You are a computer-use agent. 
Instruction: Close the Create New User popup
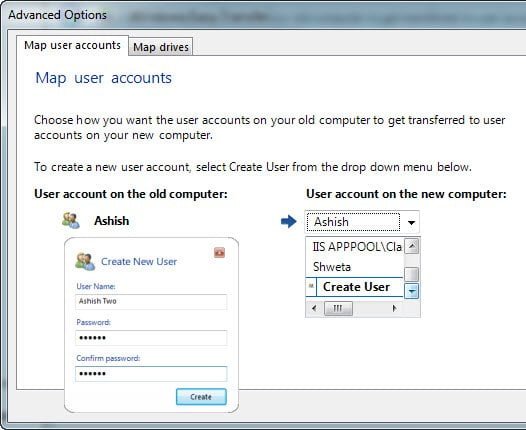(220, 252)
